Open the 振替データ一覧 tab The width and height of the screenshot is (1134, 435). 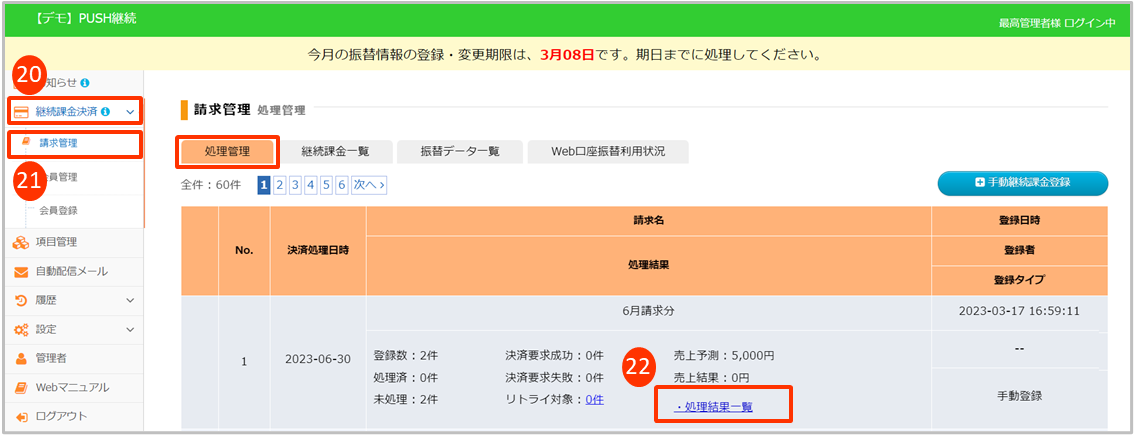[459, 151]
